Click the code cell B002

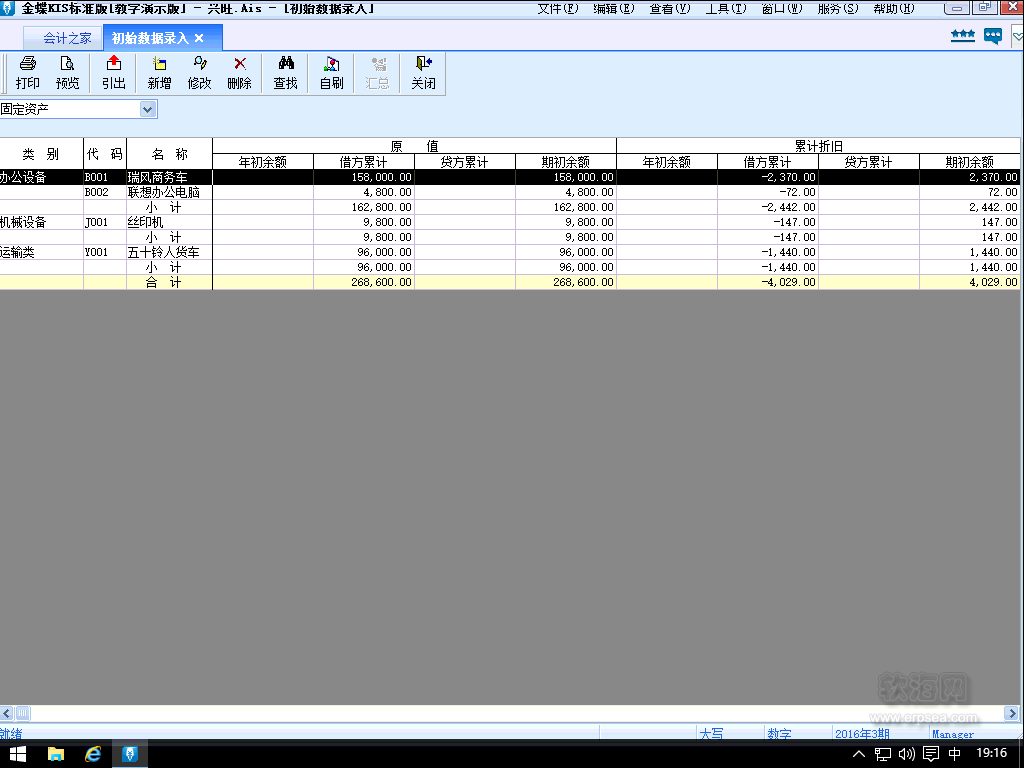105,192
